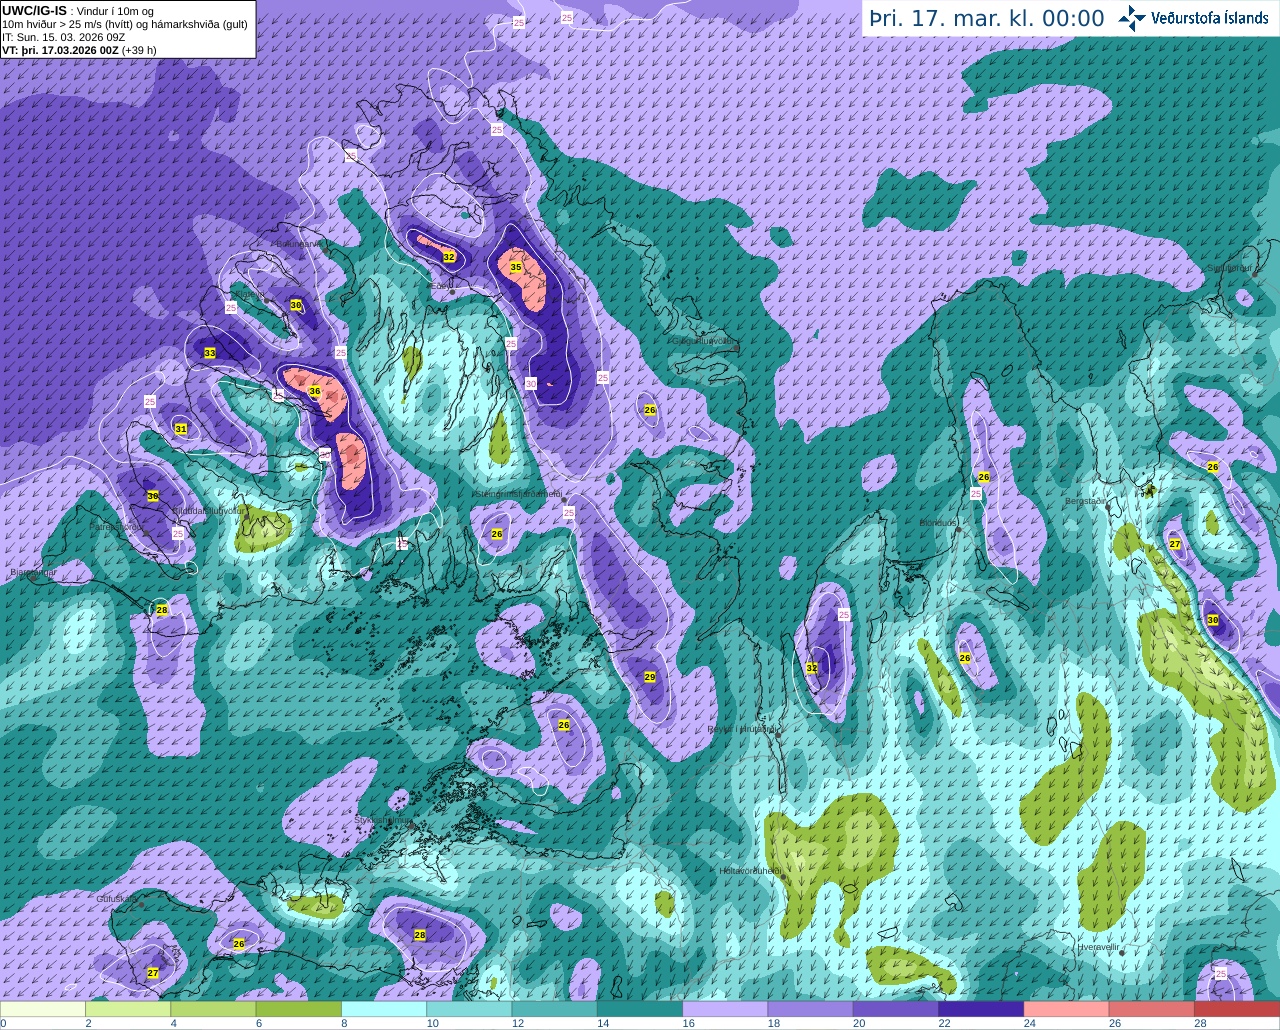Click the gust label 32 near Reykir í Hrútafirði
Screen dimensions: 1280x1030
click(x=812, y=668)
